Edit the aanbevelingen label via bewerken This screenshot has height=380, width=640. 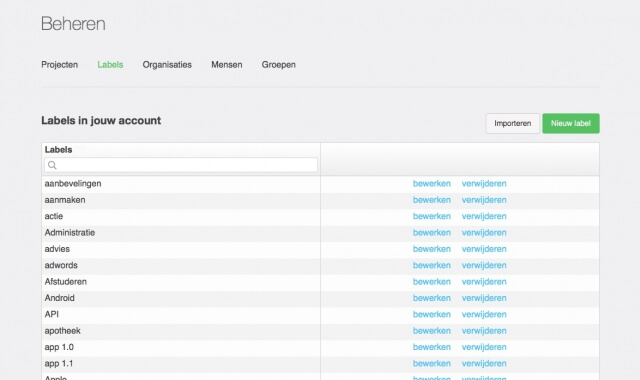click(x=432, y=184)
